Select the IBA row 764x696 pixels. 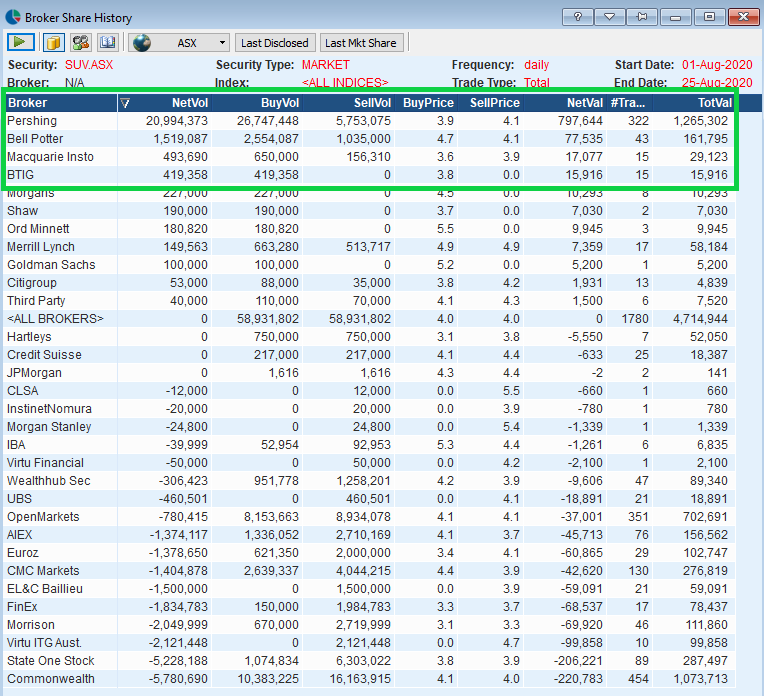pyautogui.click(x=369, y=445)
